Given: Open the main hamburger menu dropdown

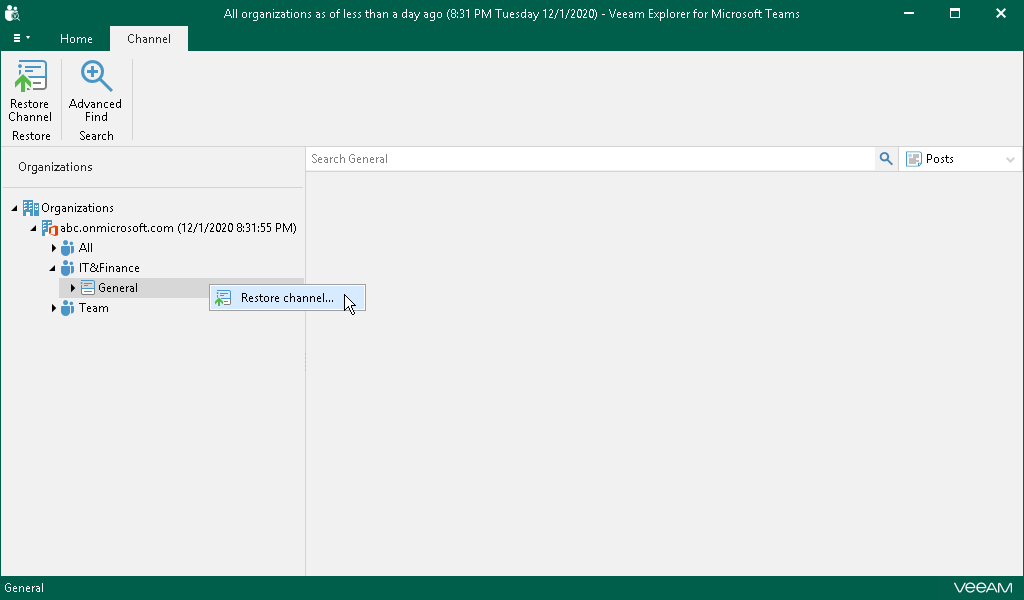Looking at the screenshot, I should coord(22,39).
